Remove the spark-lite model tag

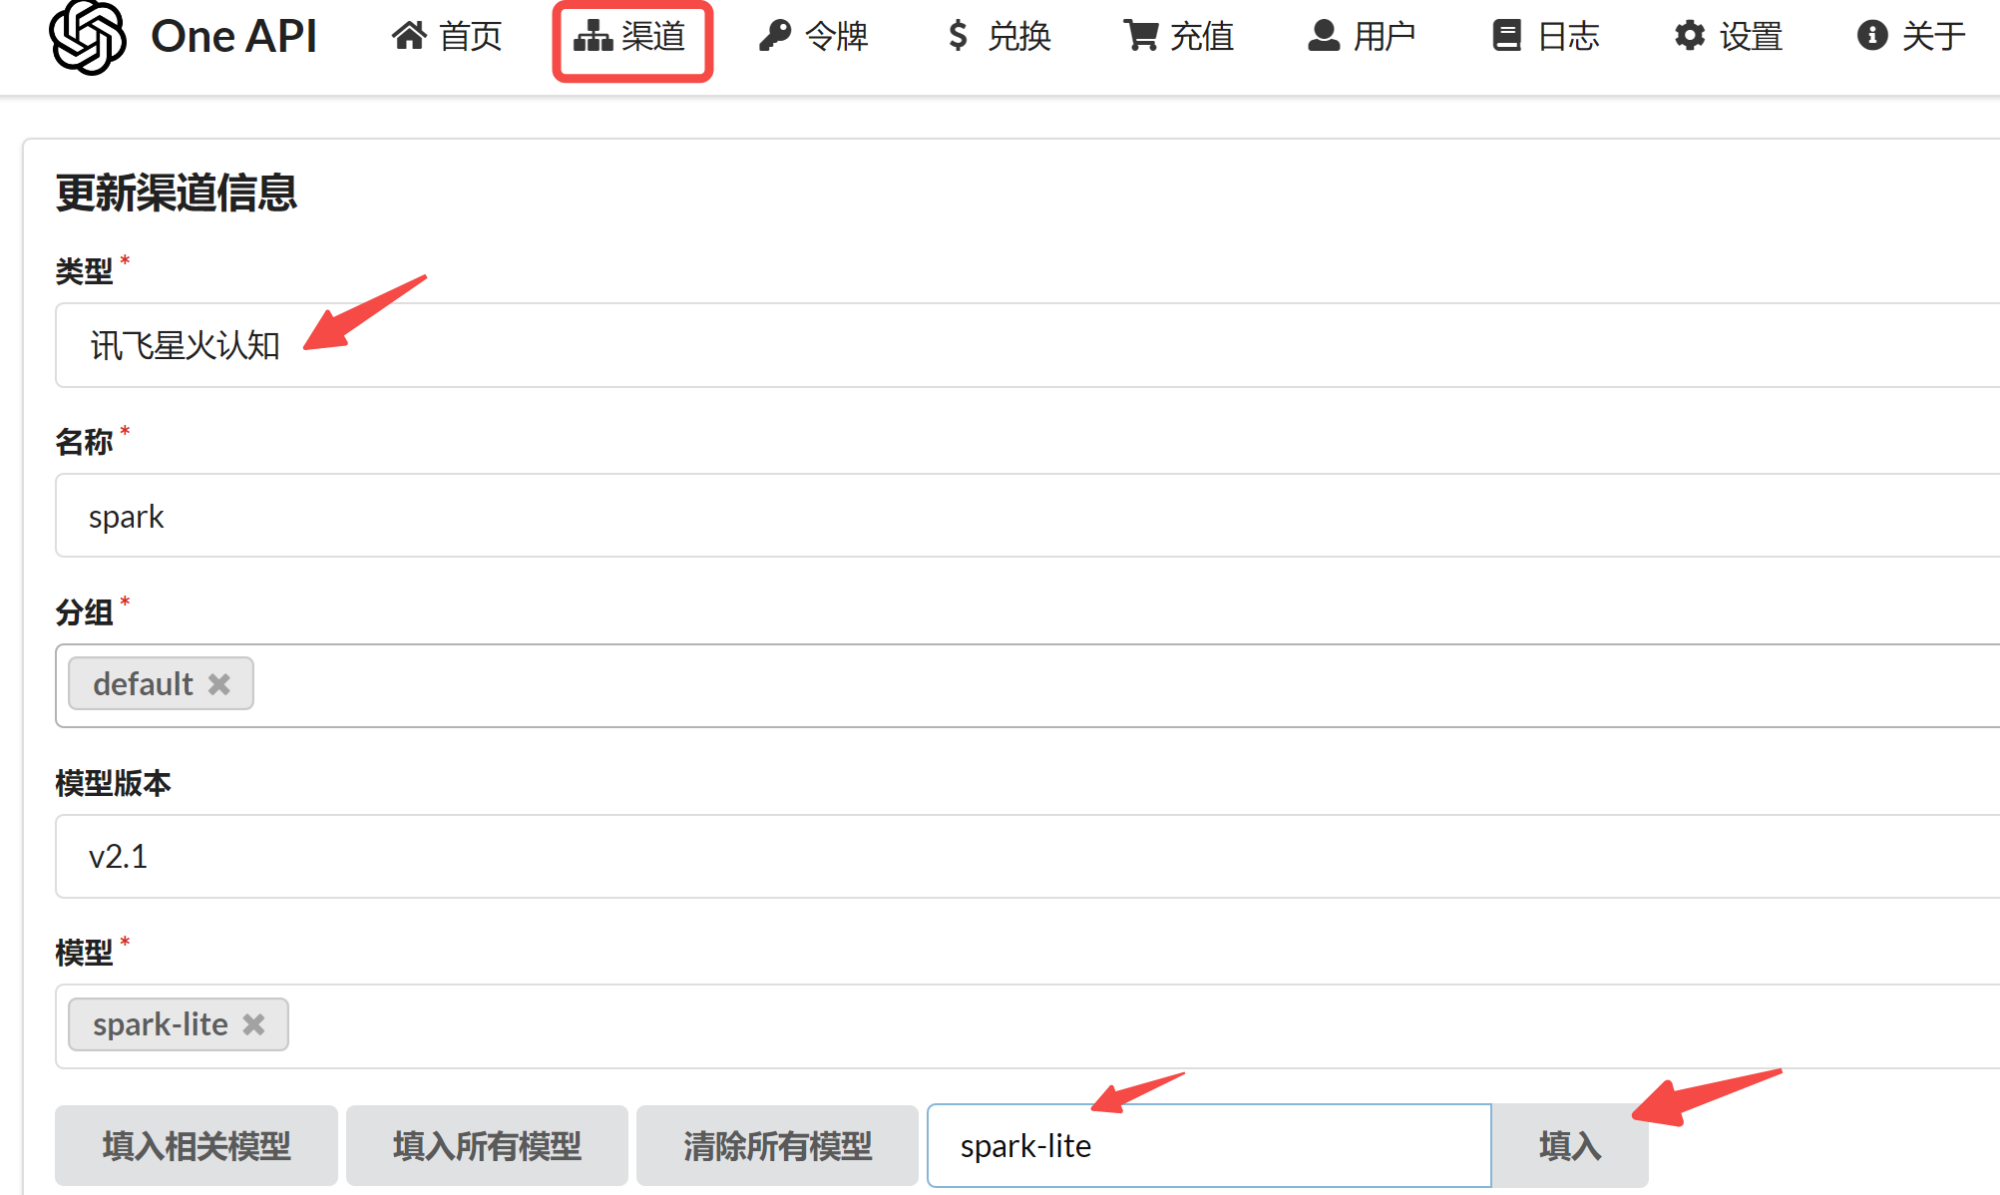[254, 1024]
